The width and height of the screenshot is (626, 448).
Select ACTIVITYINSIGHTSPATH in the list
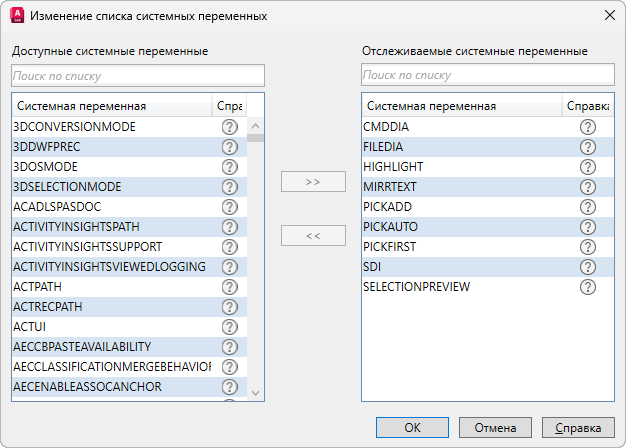[x=84, y=227]
